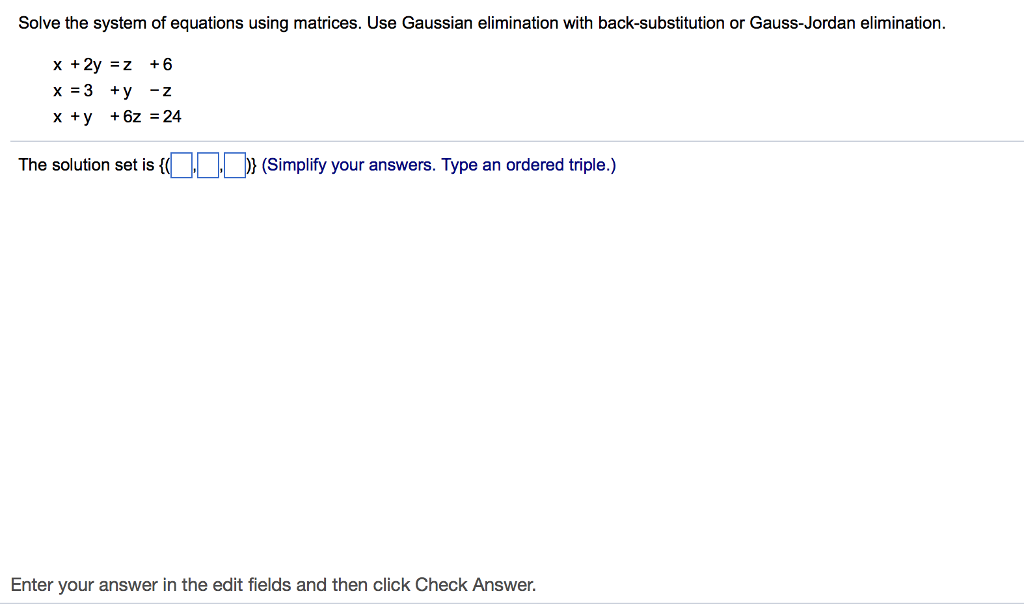Select the first equation x + 2y = z + 6

[x=113, y=64]
